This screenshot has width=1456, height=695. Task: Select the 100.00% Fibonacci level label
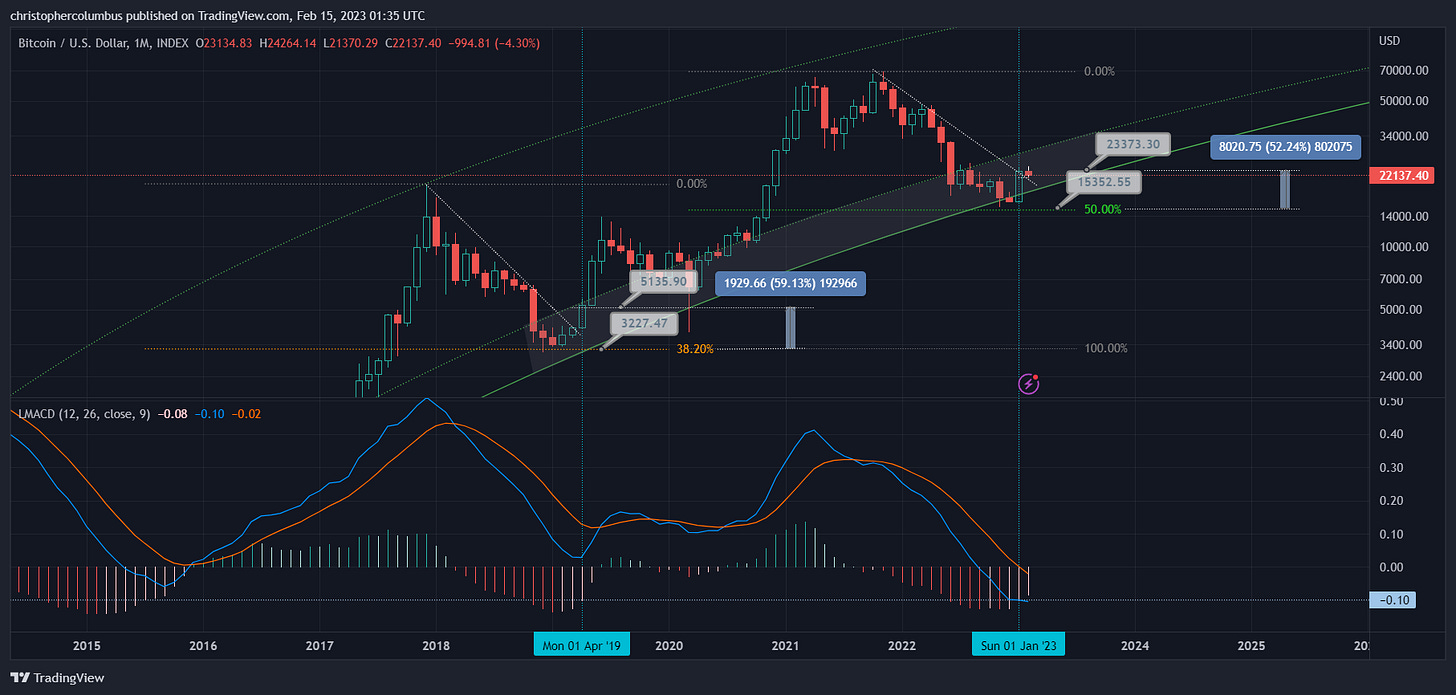click(x=1106, y=348)
